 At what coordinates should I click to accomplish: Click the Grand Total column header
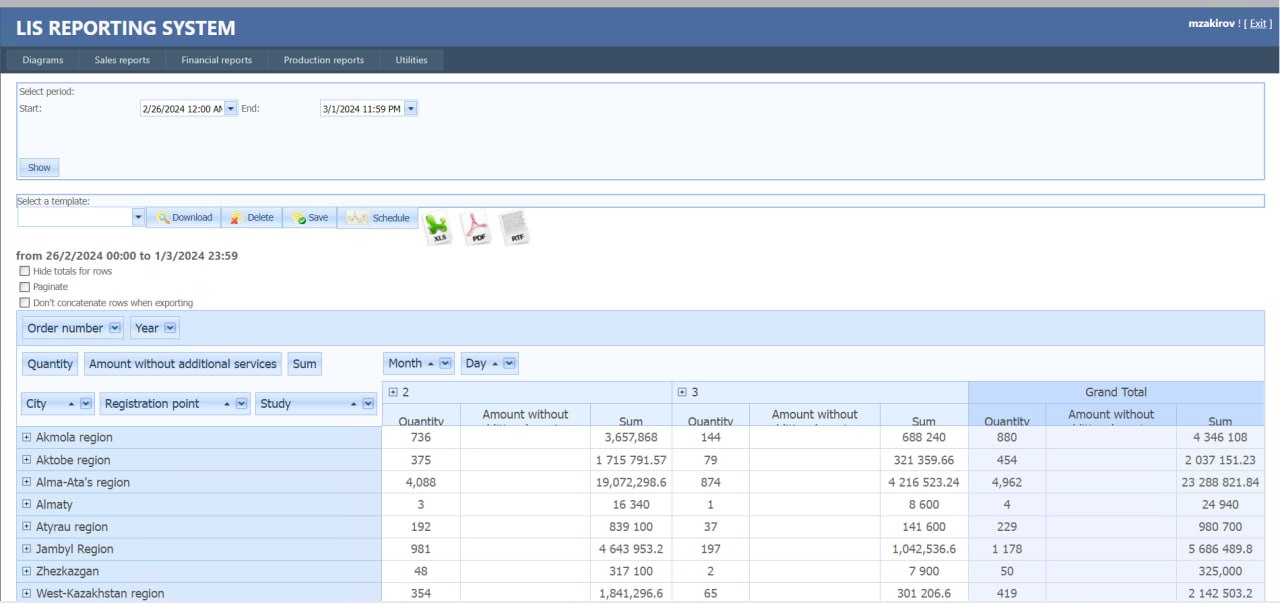point(1116,392)
